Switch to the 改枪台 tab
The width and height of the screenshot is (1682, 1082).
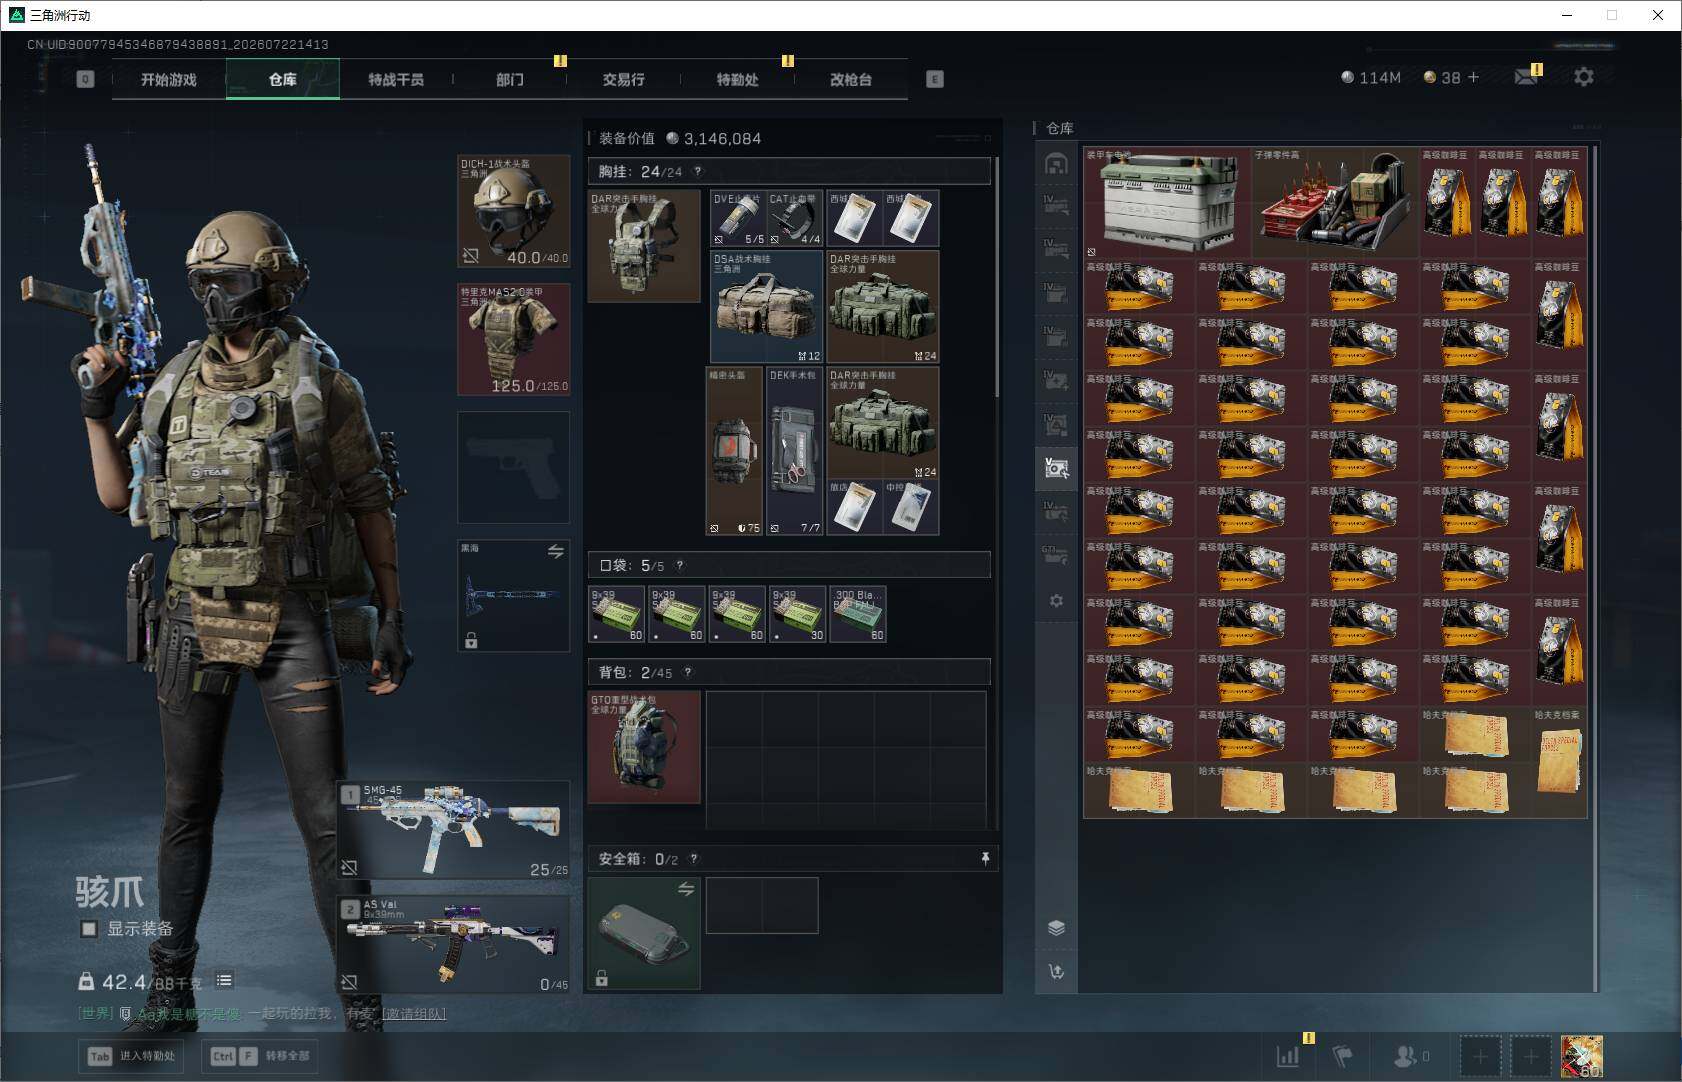point(851,79)
